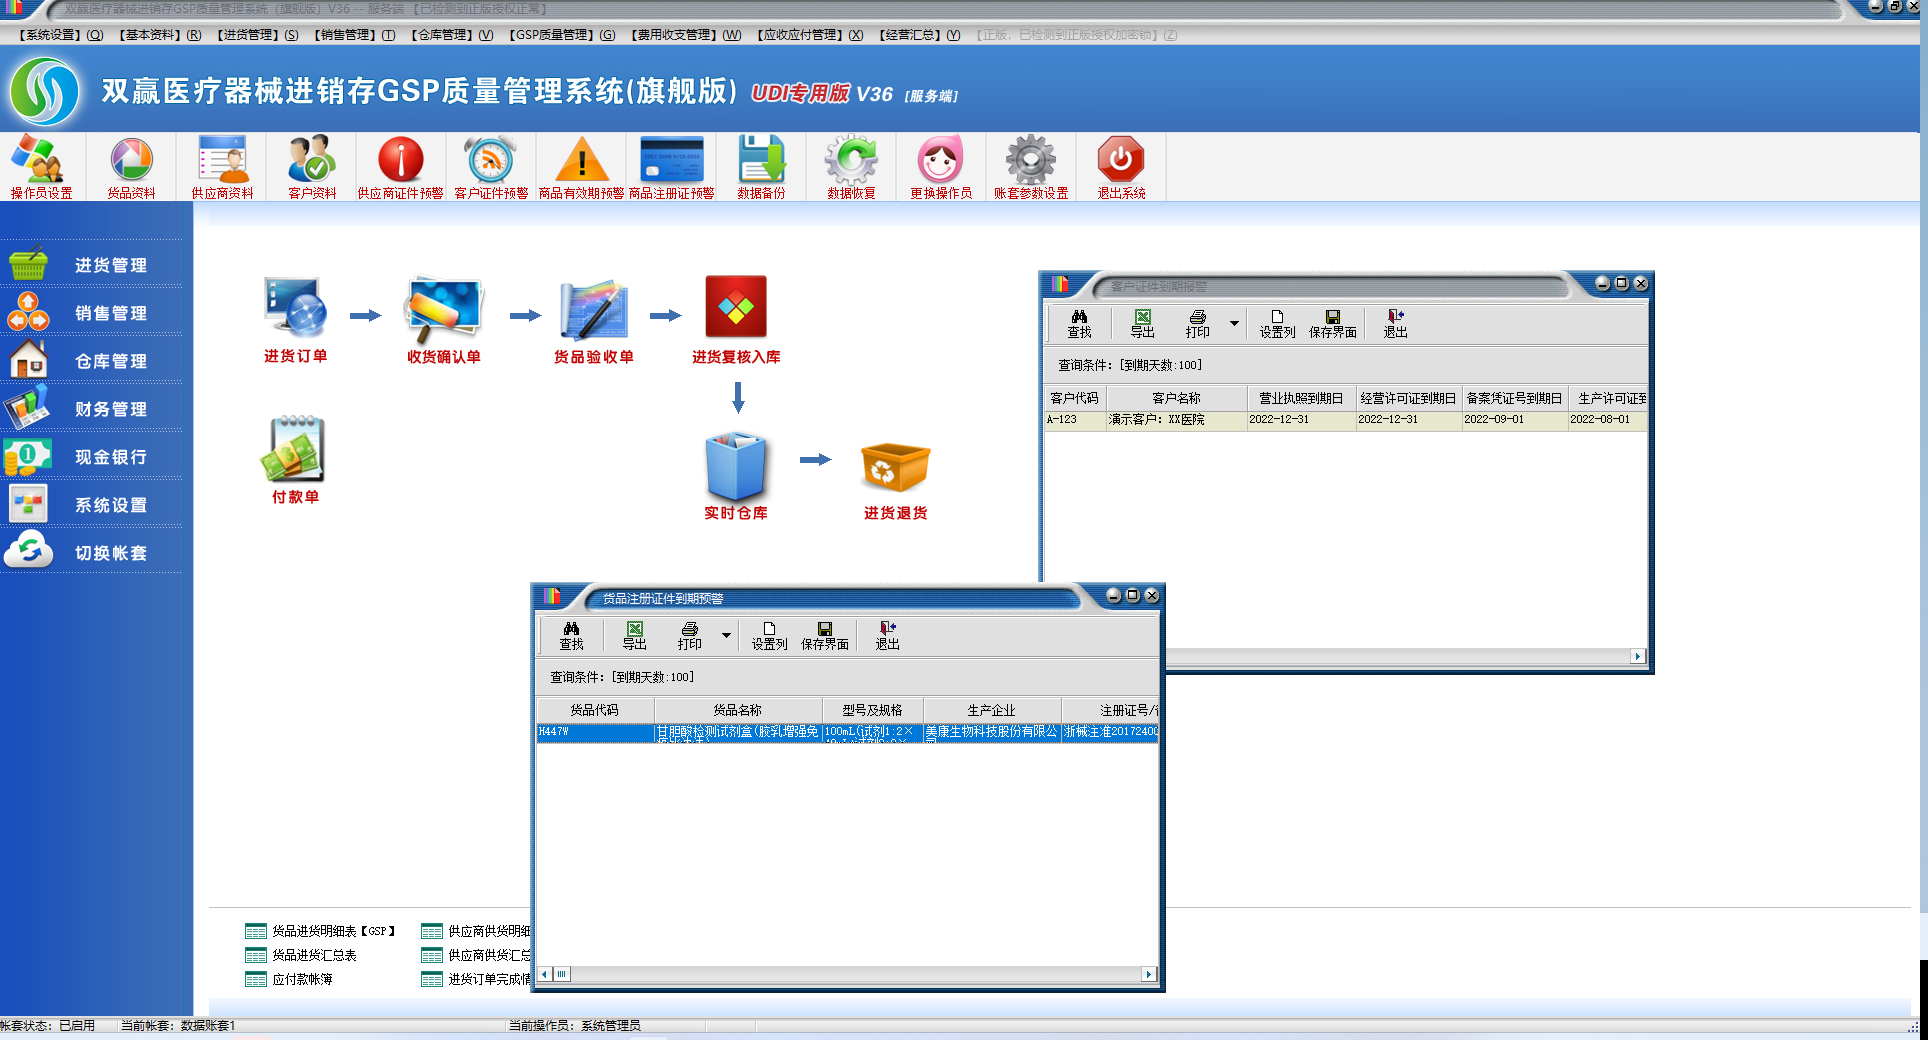The height and width of the screenshot is (1040, 1928).
Task: Open 【费用收支管理】 menu
Action: click(686, 35)
